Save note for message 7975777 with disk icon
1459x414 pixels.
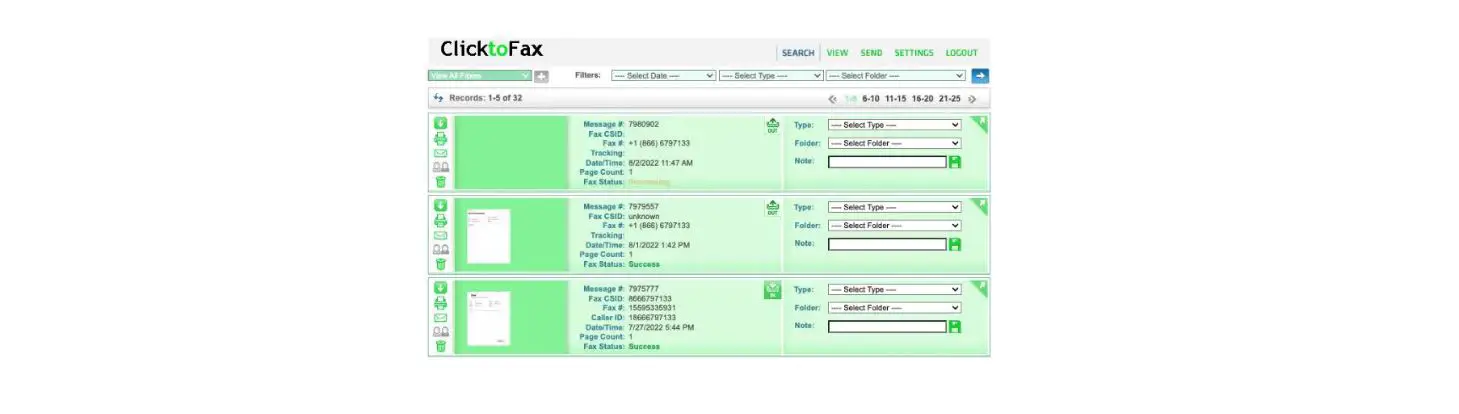pyautogui.click(x=955, y=326)
